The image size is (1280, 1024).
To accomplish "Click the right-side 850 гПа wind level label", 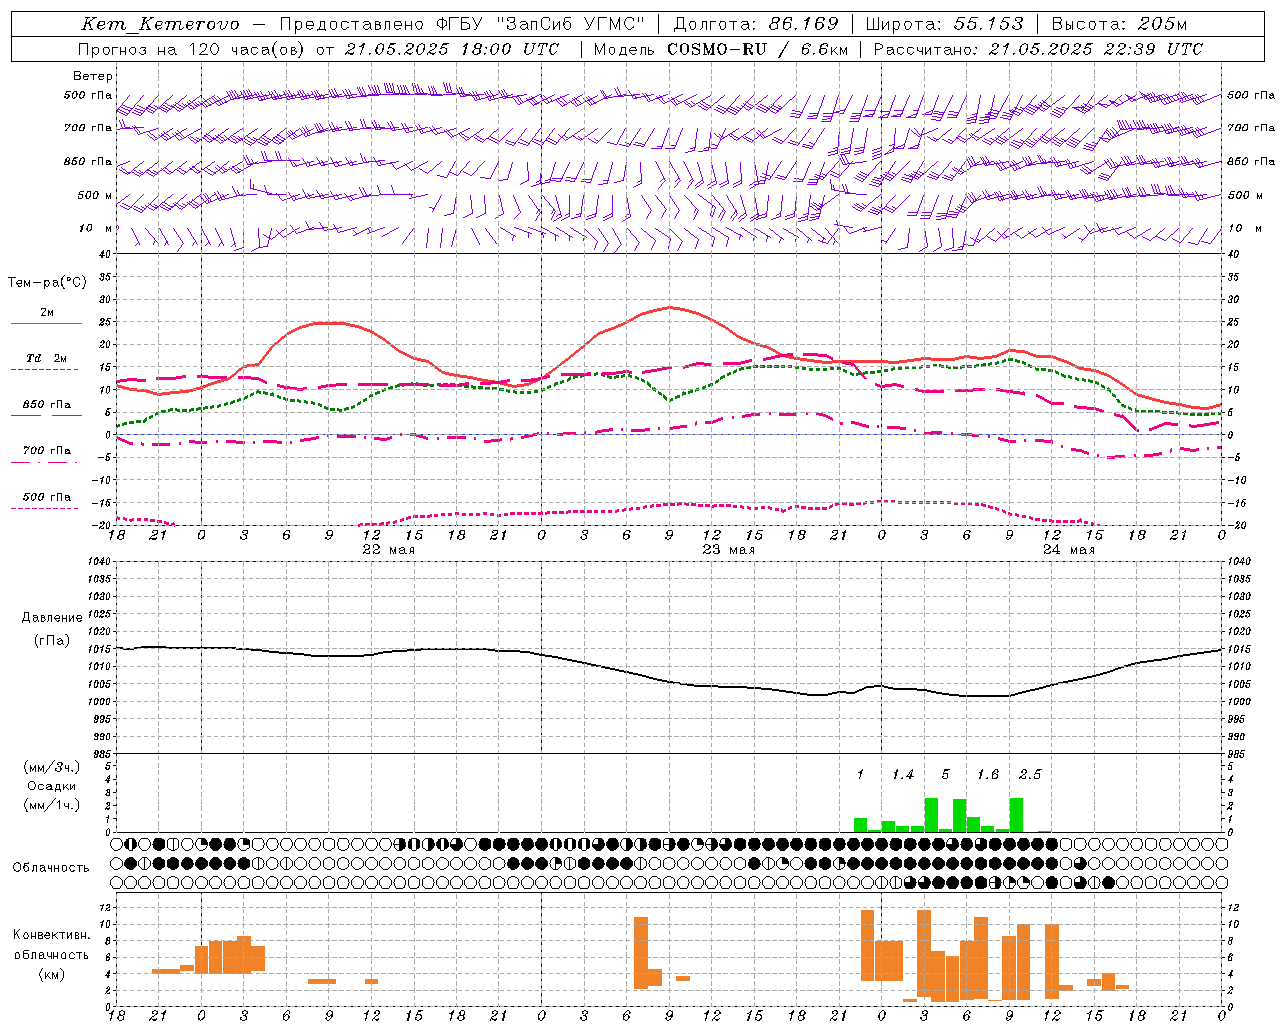I will coord(1251,161).
